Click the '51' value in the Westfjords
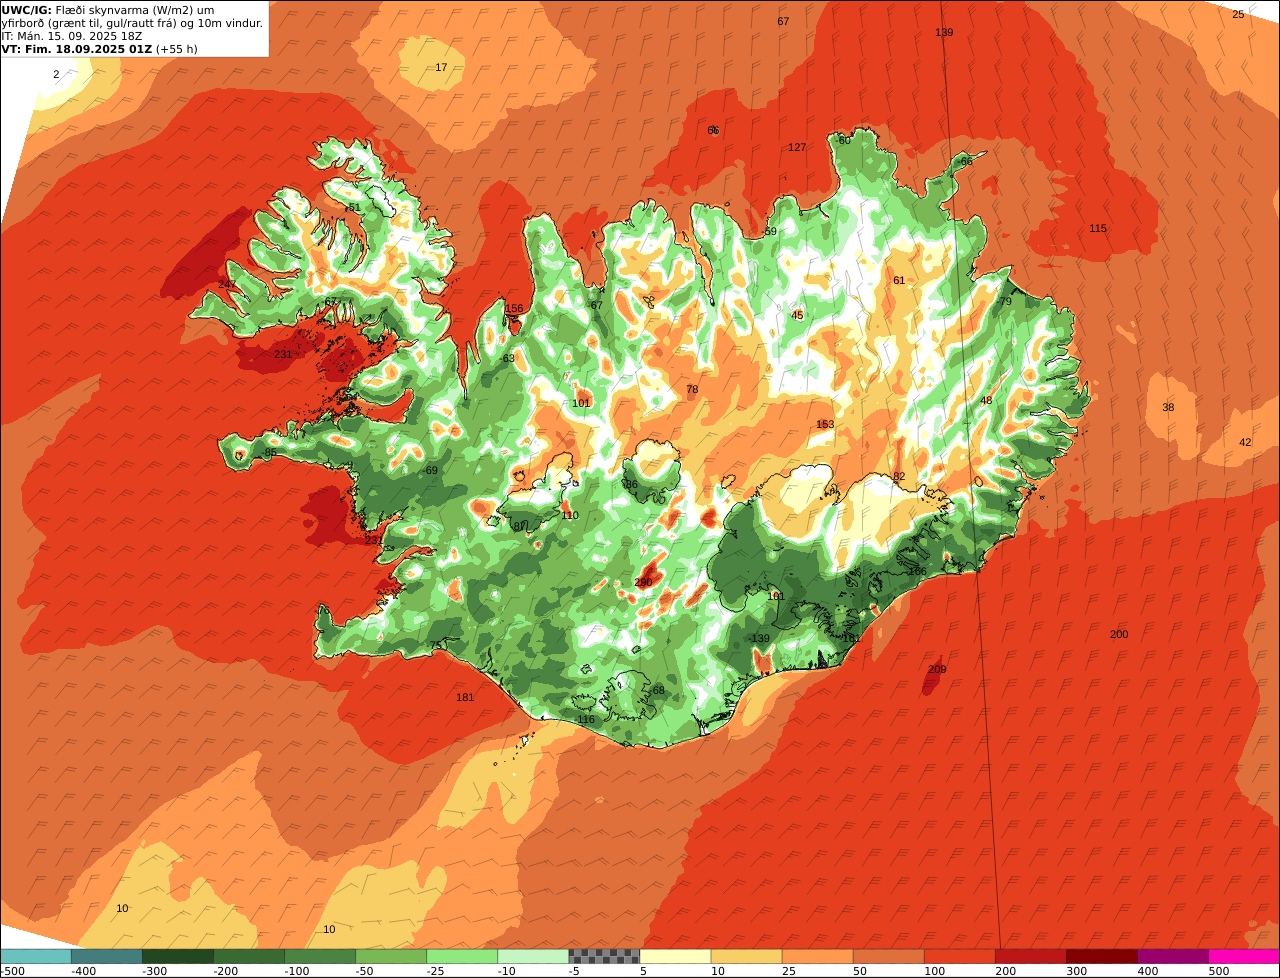 354,208
